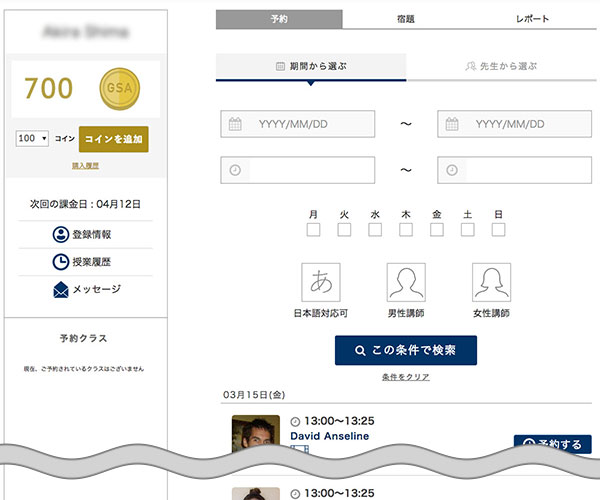The width and height of the screenshot is (600, 500).
Task: Select the 男性講師 filter icon
Action: pos(406,282)
